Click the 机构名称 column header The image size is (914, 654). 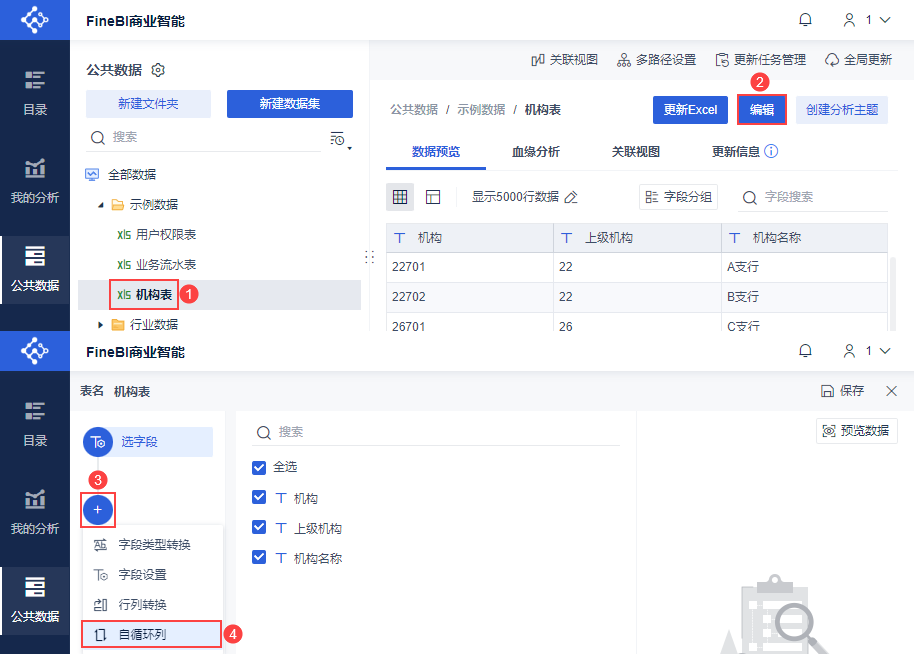point(804,238)
